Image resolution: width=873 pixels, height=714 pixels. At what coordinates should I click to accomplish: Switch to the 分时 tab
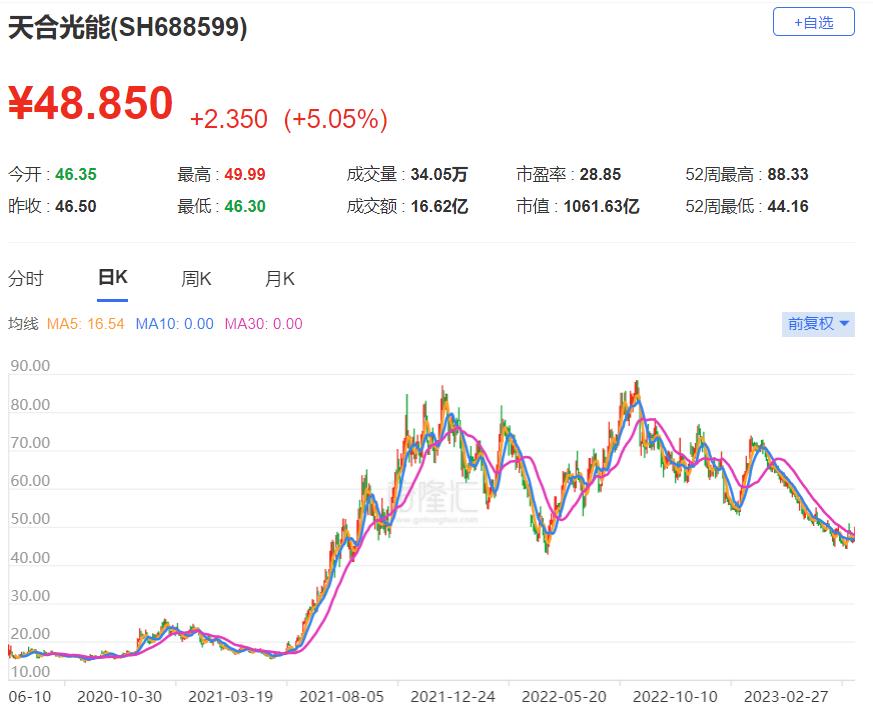pos(26,278)
